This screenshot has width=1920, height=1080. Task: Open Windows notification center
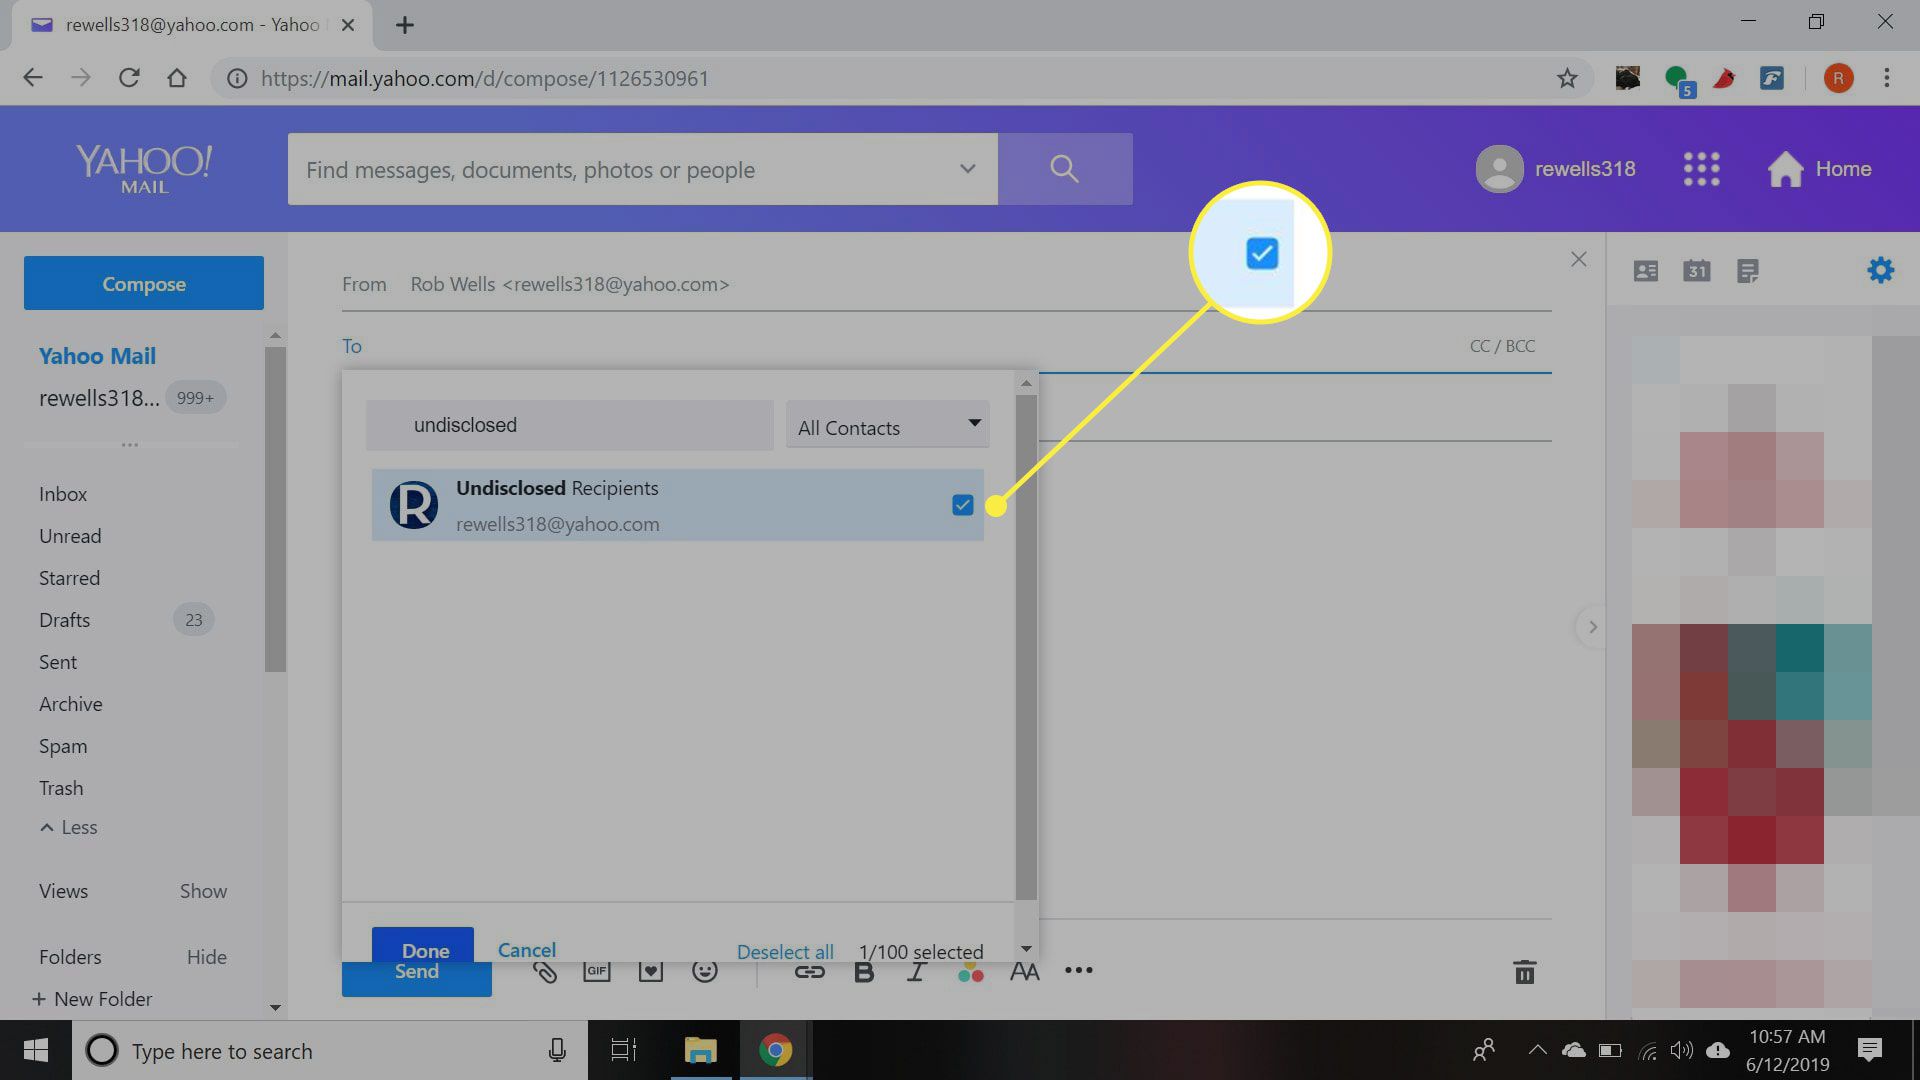1869,1050
